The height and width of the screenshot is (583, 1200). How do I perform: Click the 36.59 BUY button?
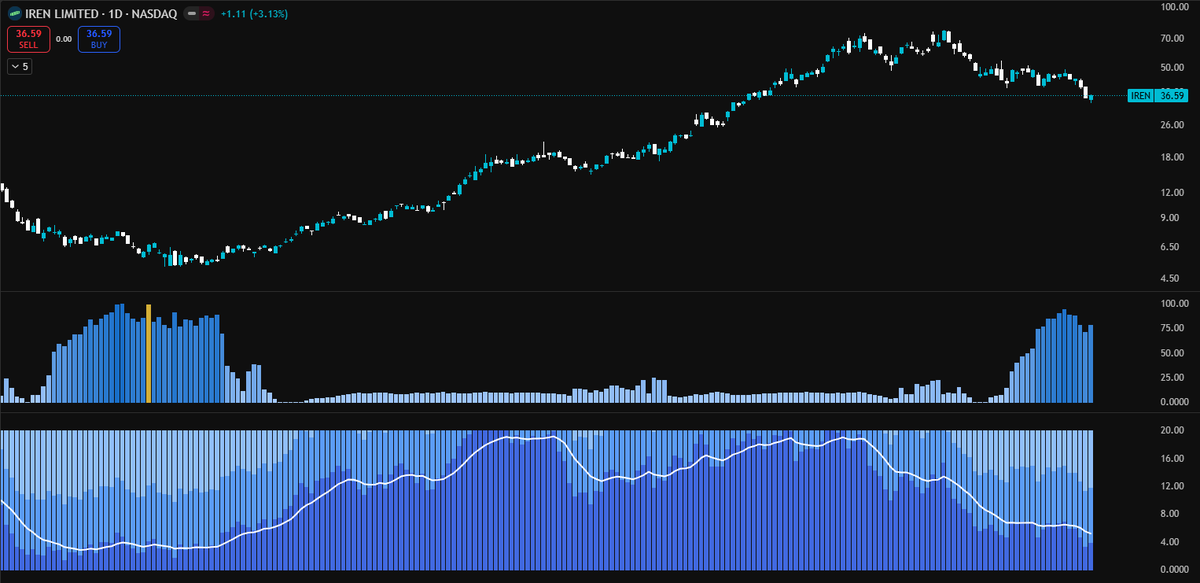[99, 39]
